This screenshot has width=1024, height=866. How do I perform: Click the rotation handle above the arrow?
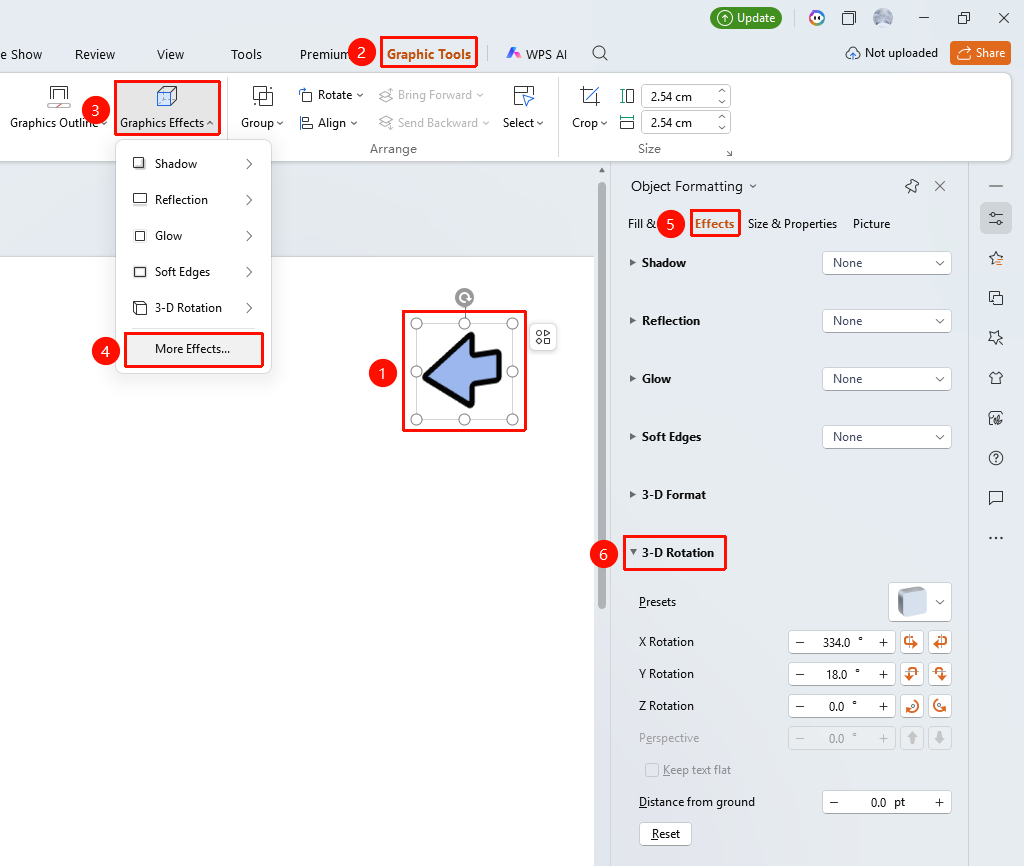tap(464, 298)
